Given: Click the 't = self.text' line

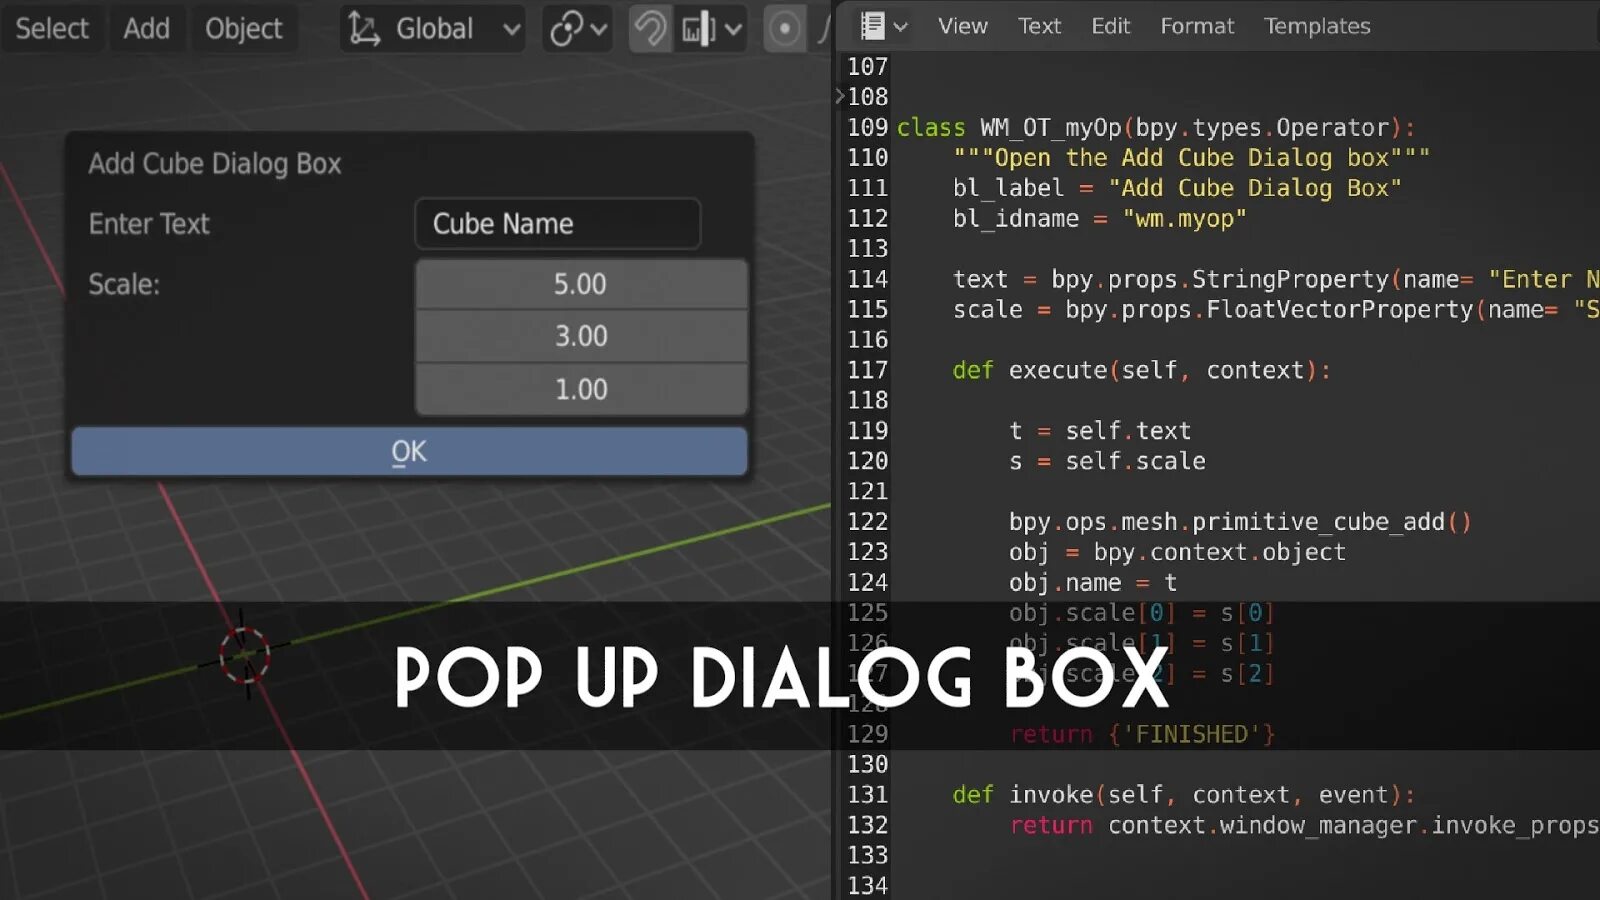Looking at the screenshot, I should tap(1100, 431).
